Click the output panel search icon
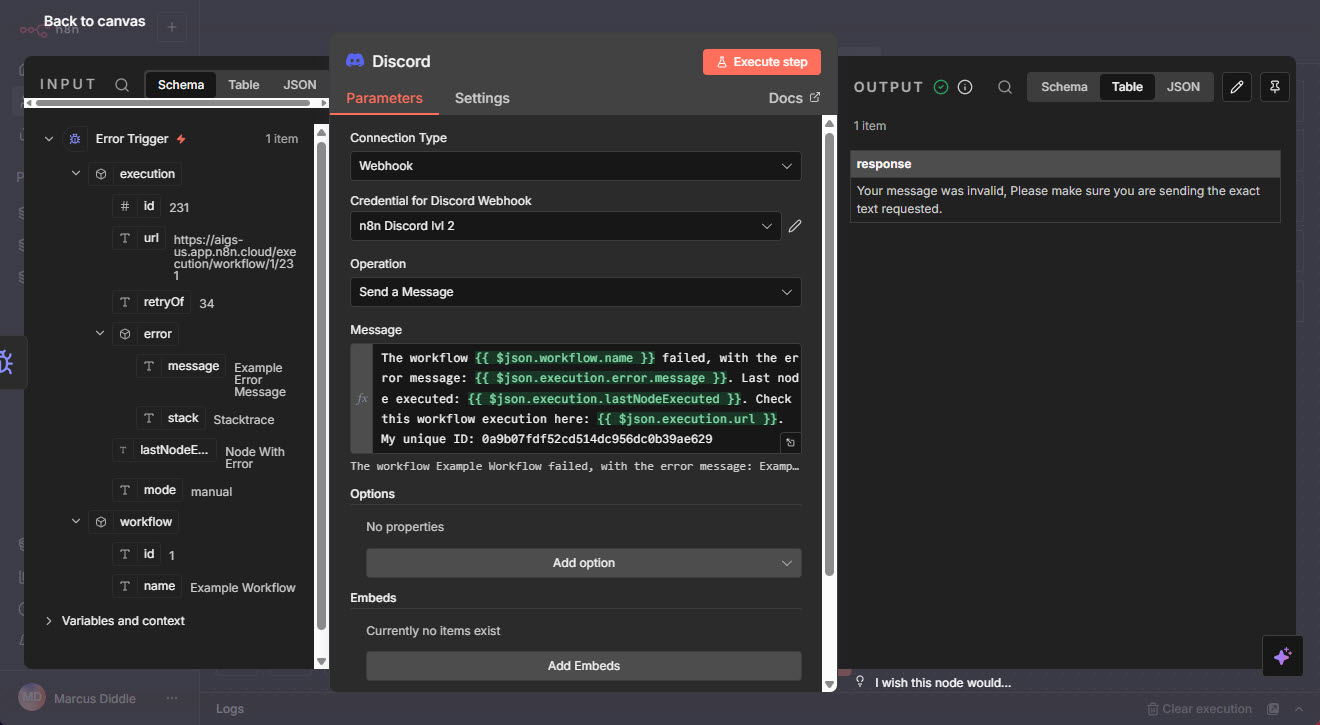 [1005, 87]
